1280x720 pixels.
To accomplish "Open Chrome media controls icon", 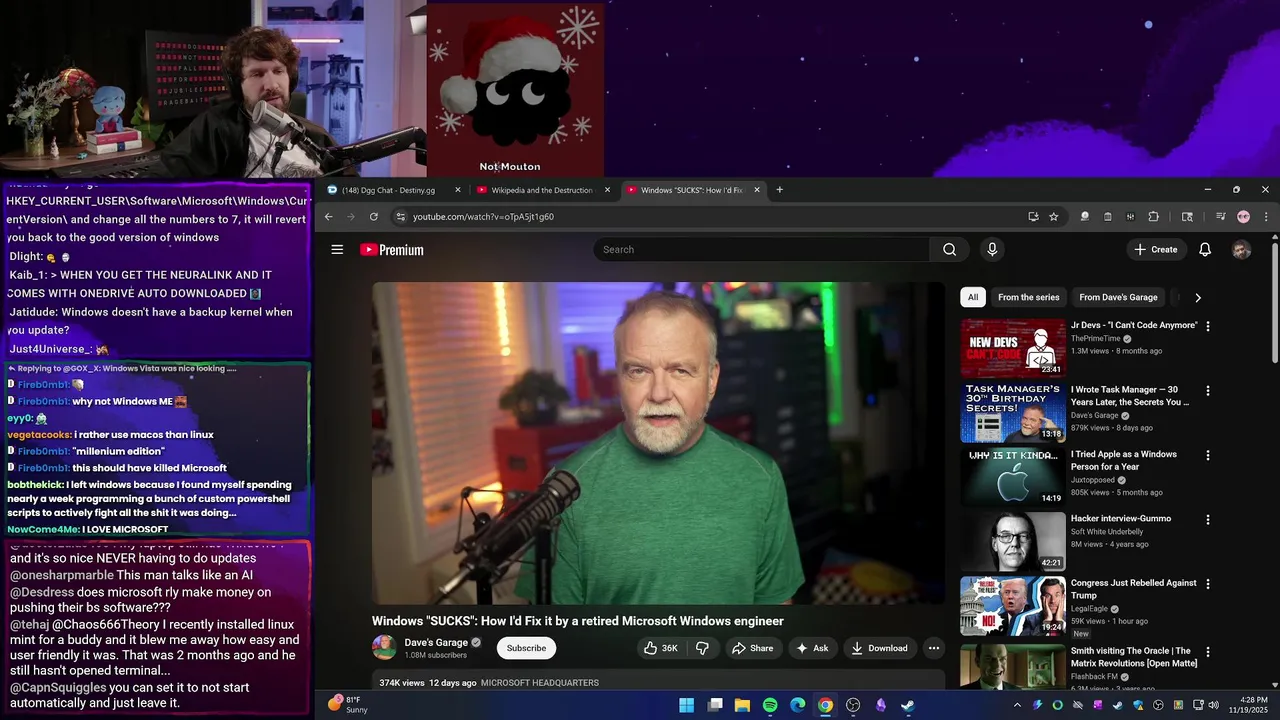I will point(1220,217).
